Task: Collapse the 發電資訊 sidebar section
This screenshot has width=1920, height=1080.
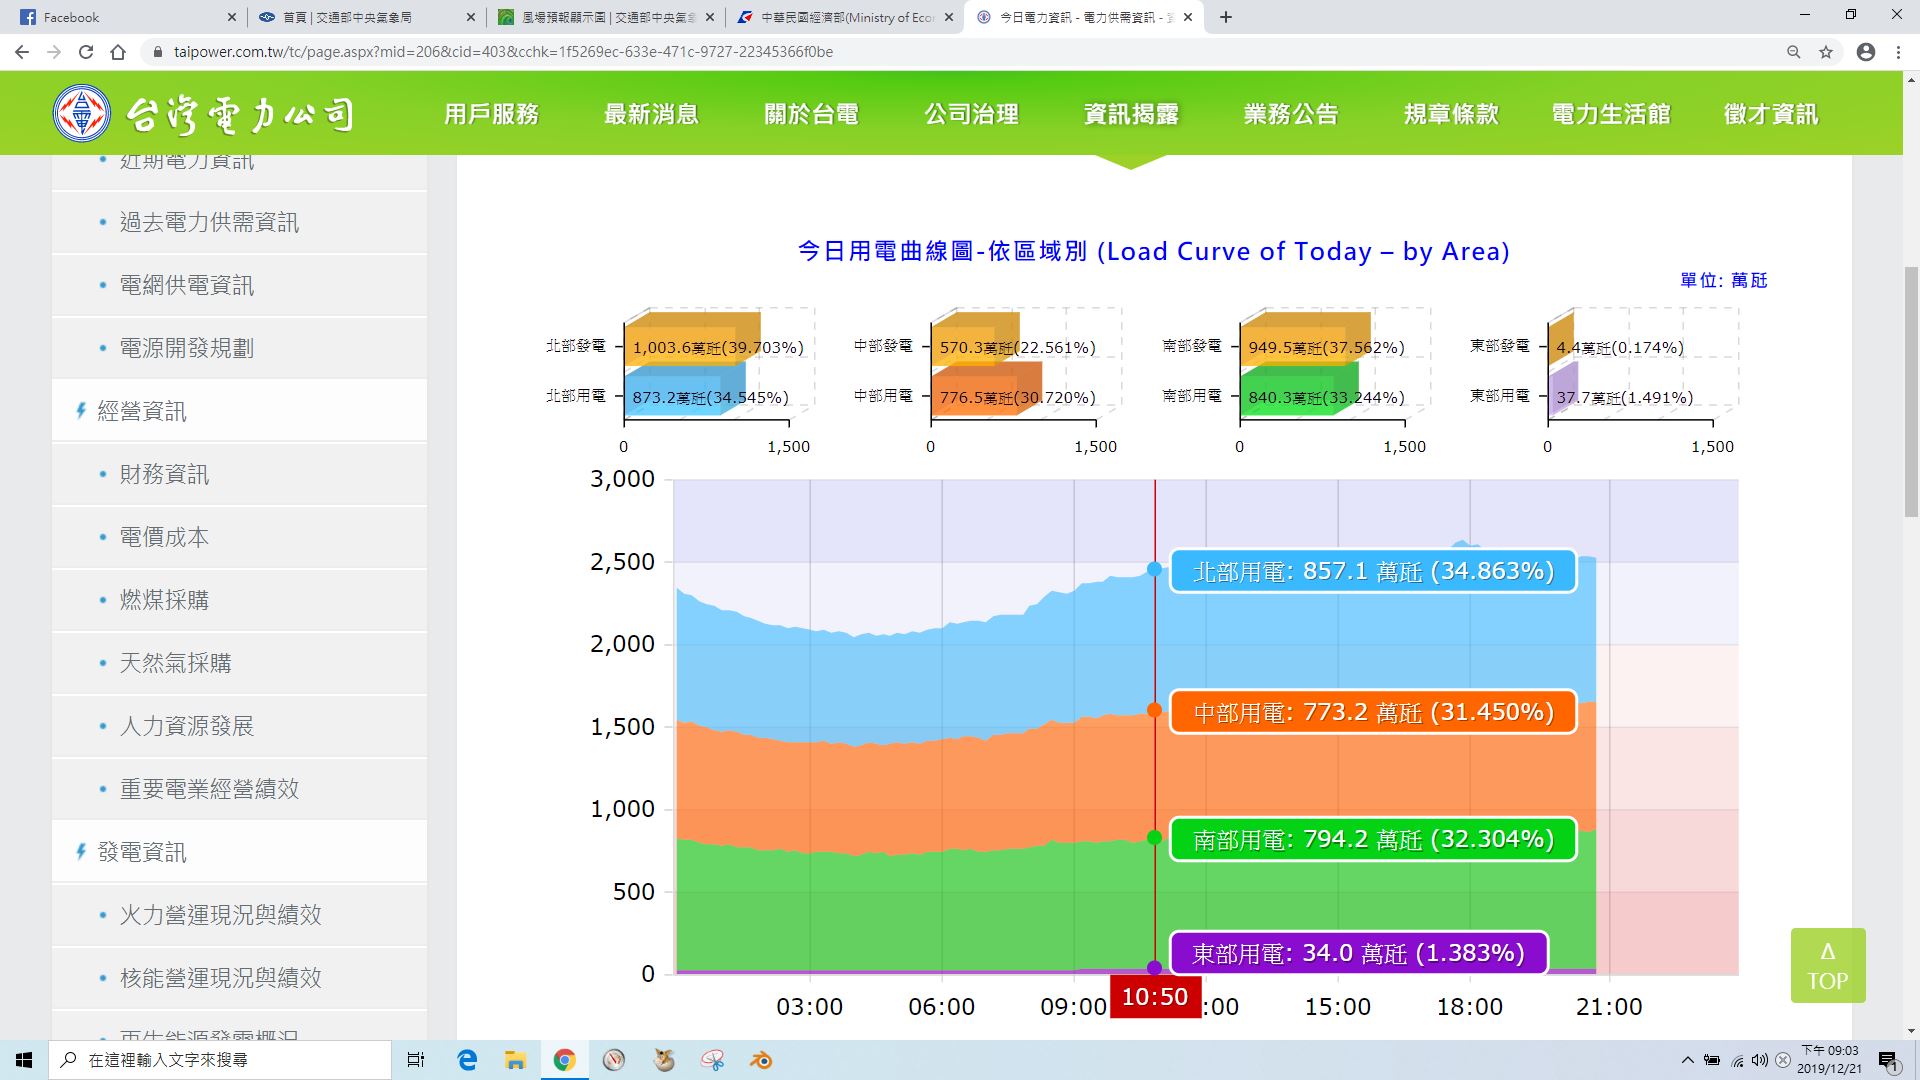Action: point(239,852)
